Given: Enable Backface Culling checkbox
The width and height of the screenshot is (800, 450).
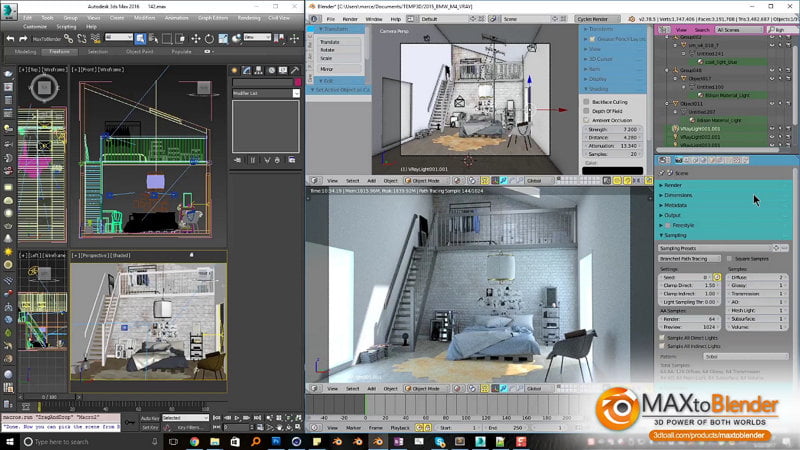Looking at the screenshot, I should tap(586, 102).
